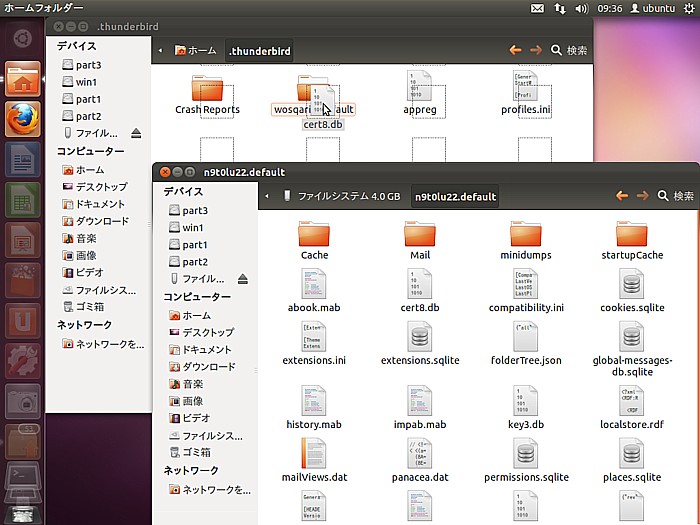Open the mail indicator in top panel
700x525 pixels.
pos(537,8)
